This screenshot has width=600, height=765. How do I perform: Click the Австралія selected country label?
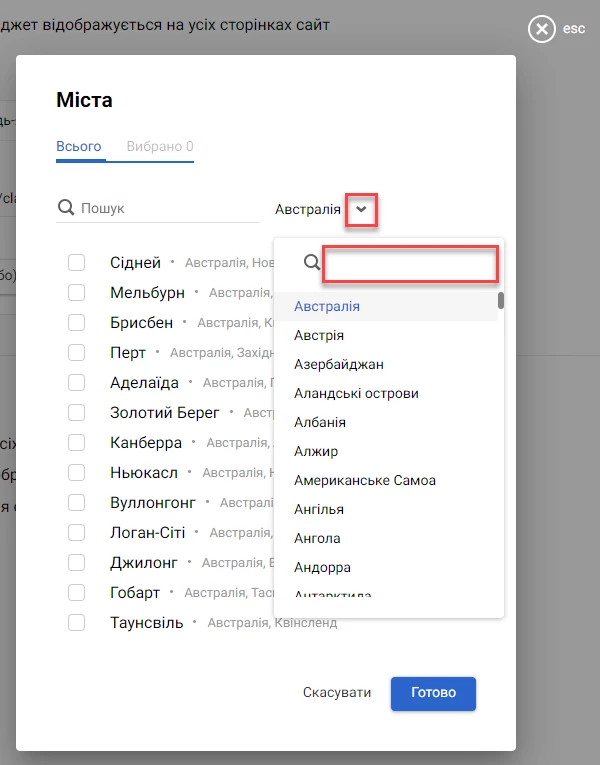coord(308,209)
